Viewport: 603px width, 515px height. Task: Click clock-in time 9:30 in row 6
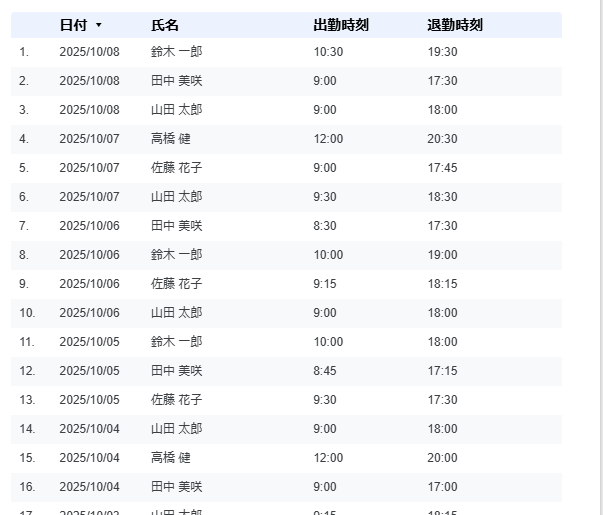point(324,197)
